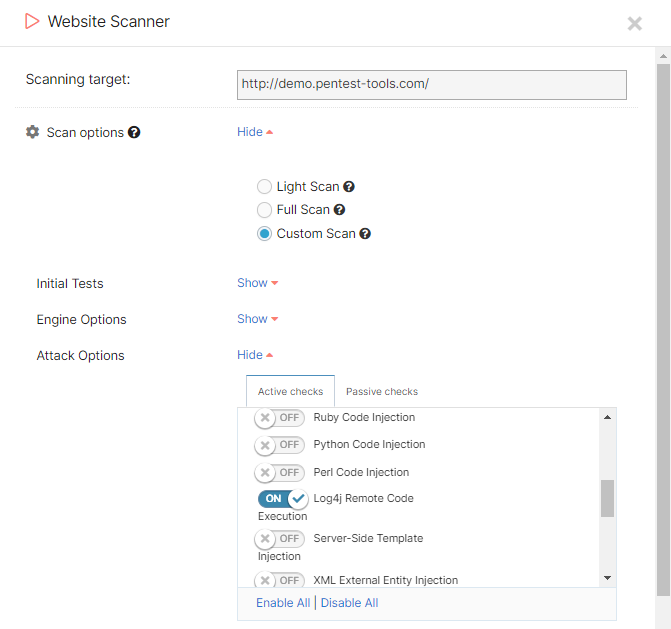Image resolution: width=671 pixels, height=629 pixels.
Task: Switch to the Passive checks tab
Action: (x=382, y=392)
